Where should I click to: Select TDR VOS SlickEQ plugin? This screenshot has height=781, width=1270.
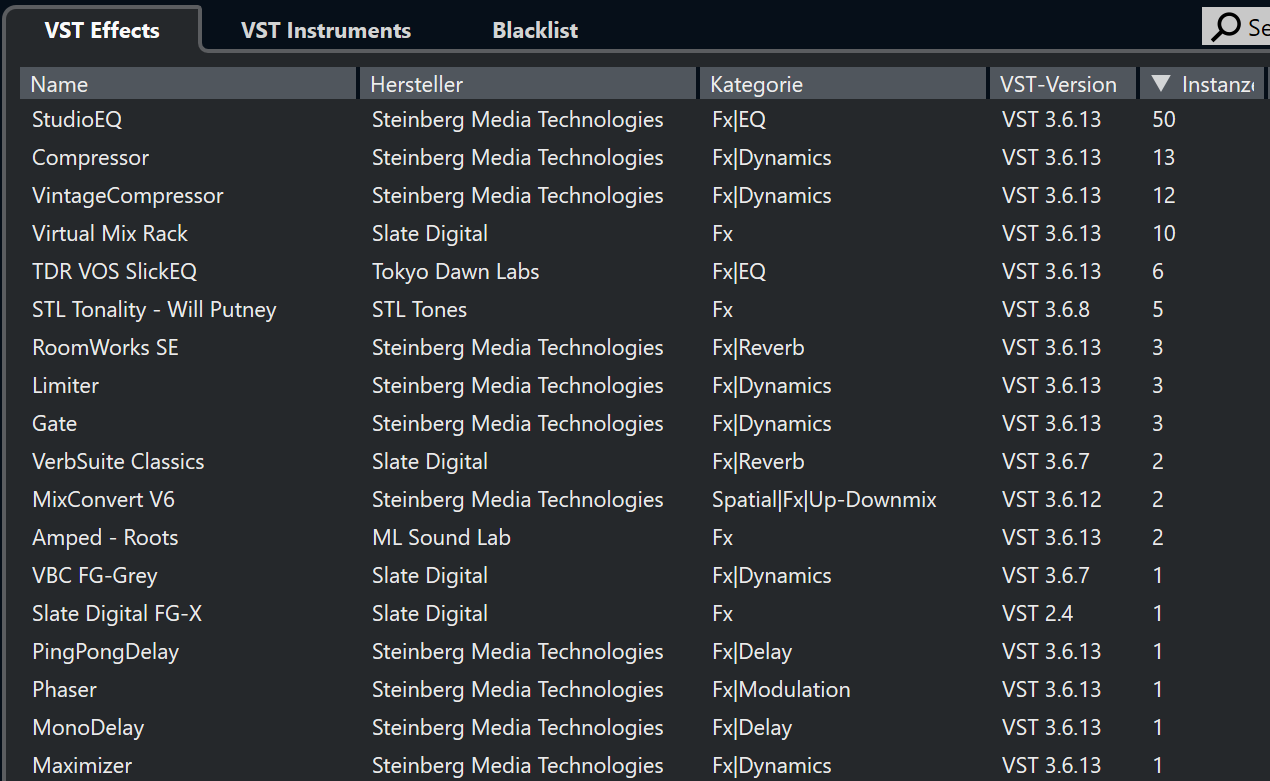point(114,272)
